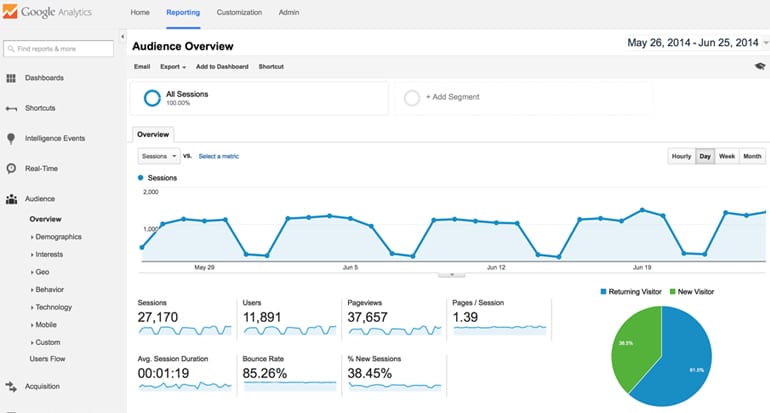The height and width of the screenshot is (413, 770).
Task: Click the Shortcuts arrow icon in sidebar
Action: [x=11, y=108]
